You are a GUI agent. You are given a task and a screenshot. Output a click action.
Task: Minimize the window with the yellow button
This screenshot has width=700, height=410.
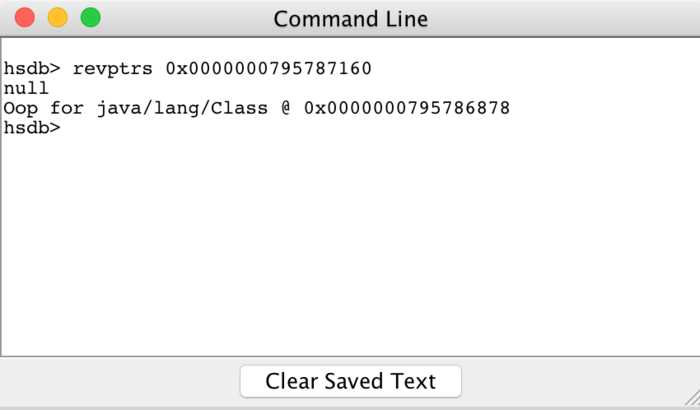pyautogui.click(x=58, y=18)
